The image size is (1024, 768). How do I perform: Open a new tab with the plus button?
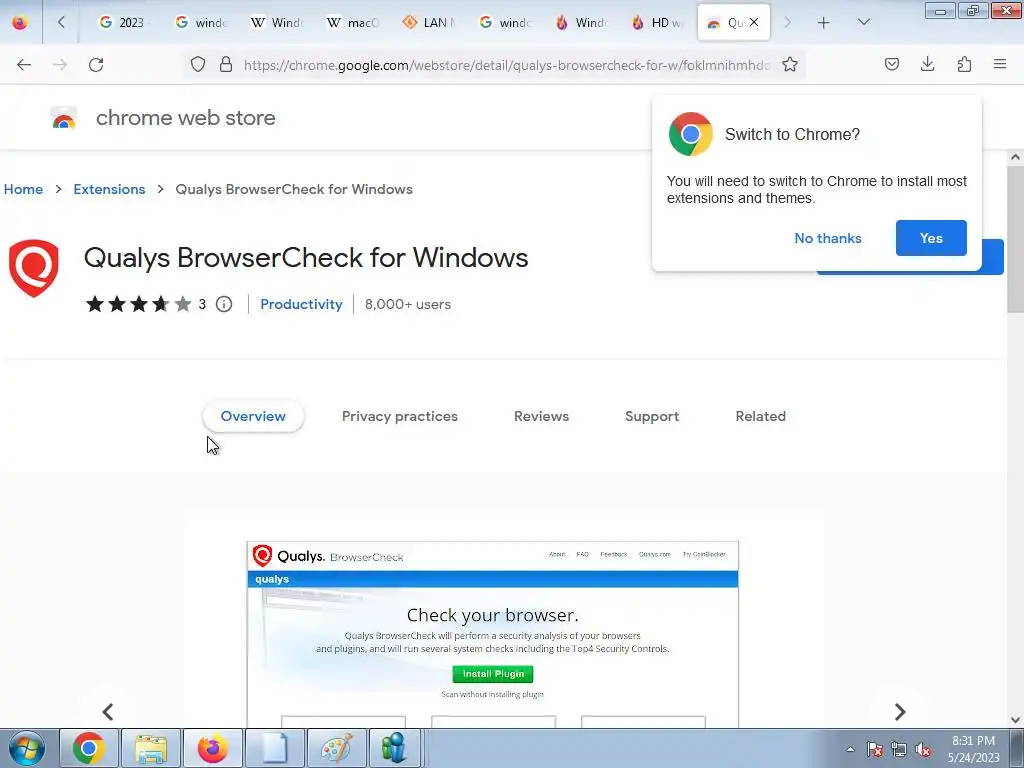[x=824, y=22]
